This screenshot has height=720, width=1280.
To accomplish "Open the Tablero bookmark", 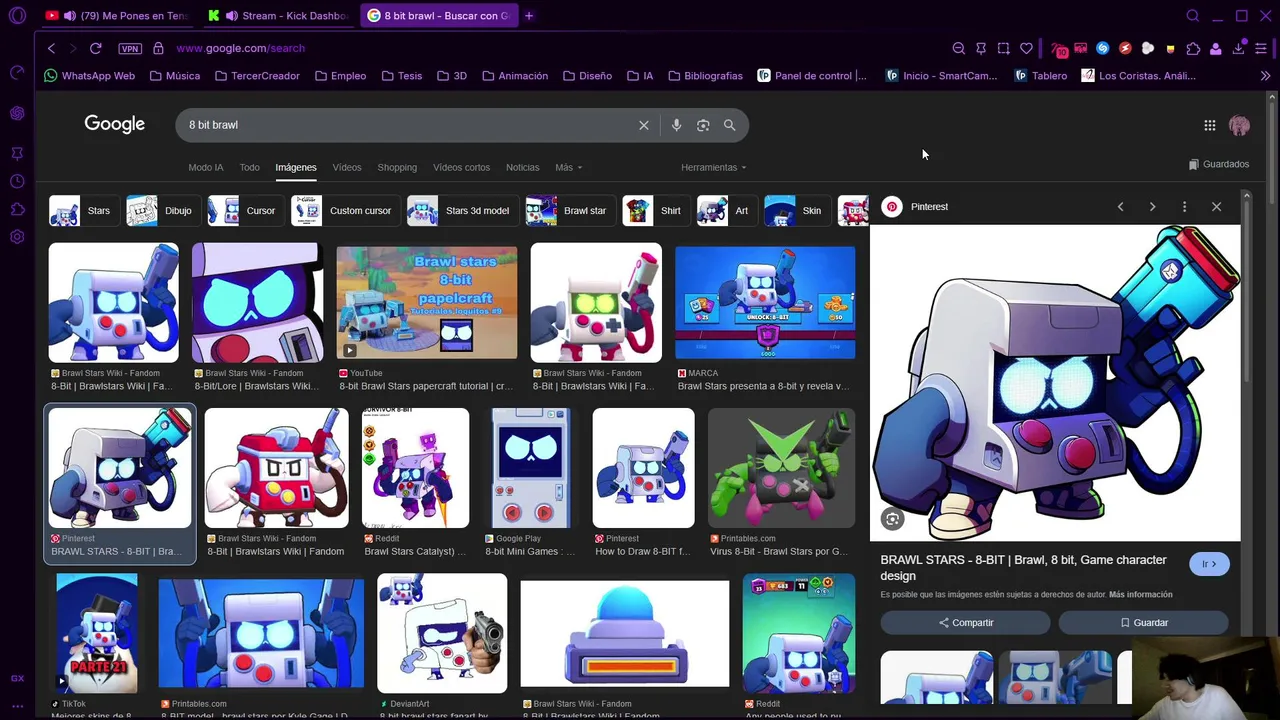I will click(1040, 76).
